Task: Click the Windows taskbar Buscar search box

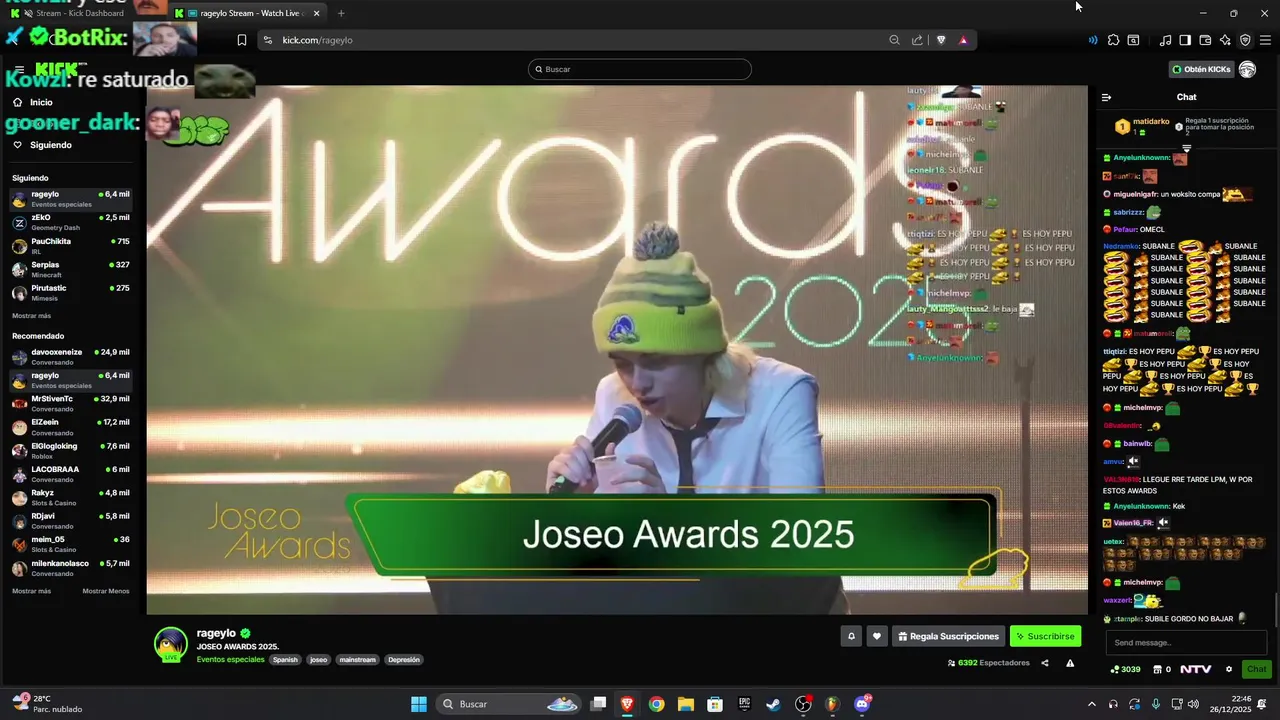Action: [510, 704]
